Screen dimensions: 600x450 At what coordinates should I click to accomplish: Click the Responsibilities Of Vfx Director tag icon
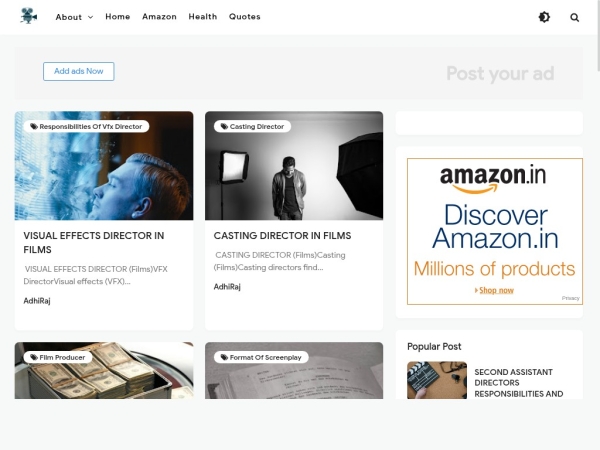(34, 127)
